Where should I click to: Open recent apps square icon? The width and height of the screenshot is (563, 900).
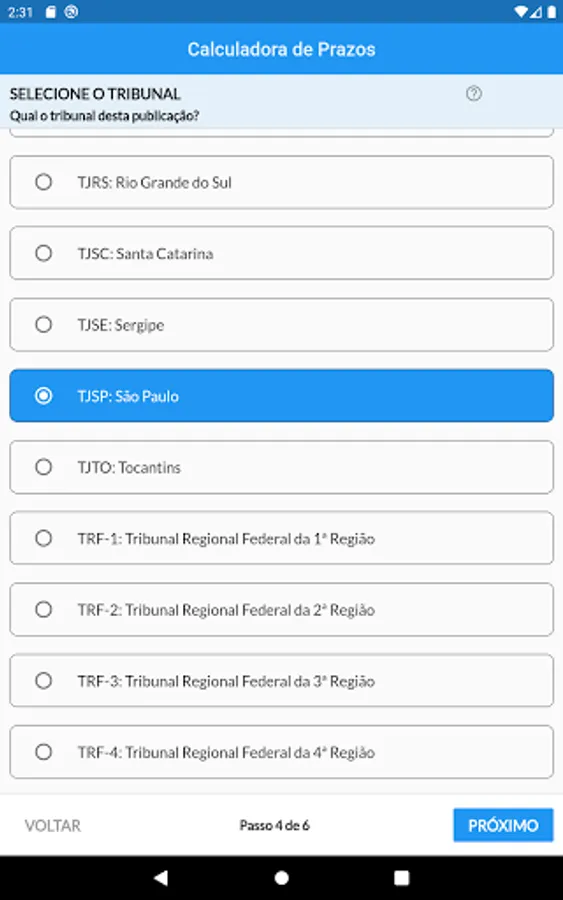coord(402,878)
